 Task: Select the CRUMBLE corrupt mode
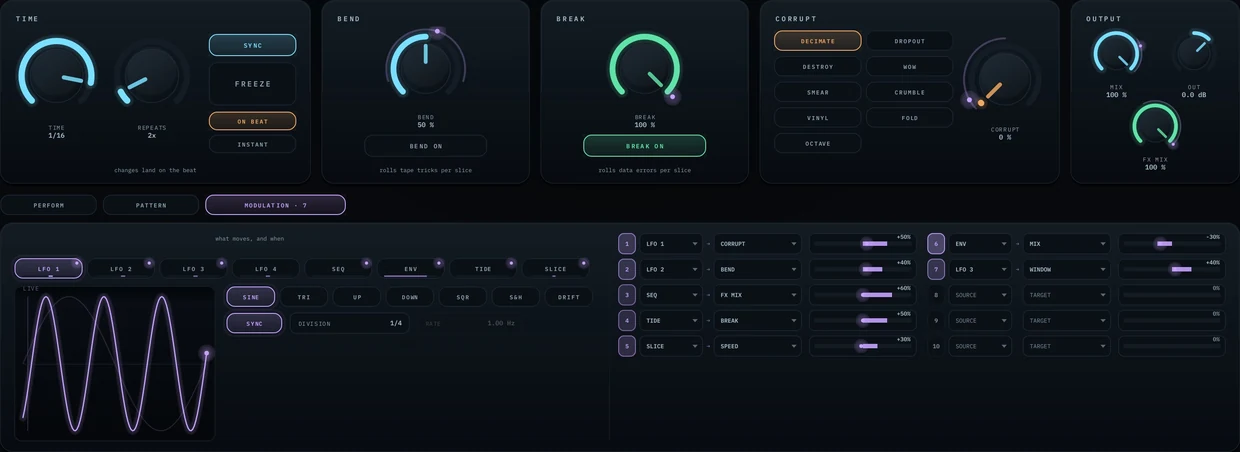[x=909, y=92]
